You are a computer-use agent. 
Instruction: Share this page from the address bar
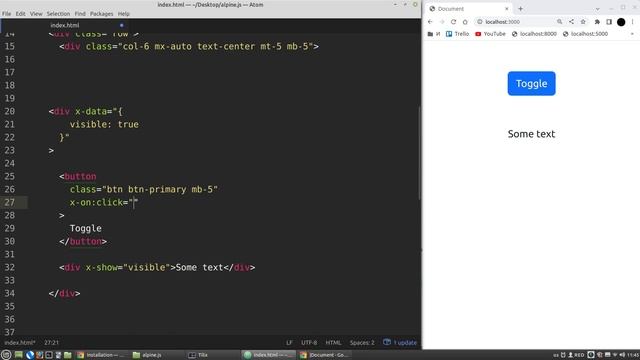click(x=571, y=22)
